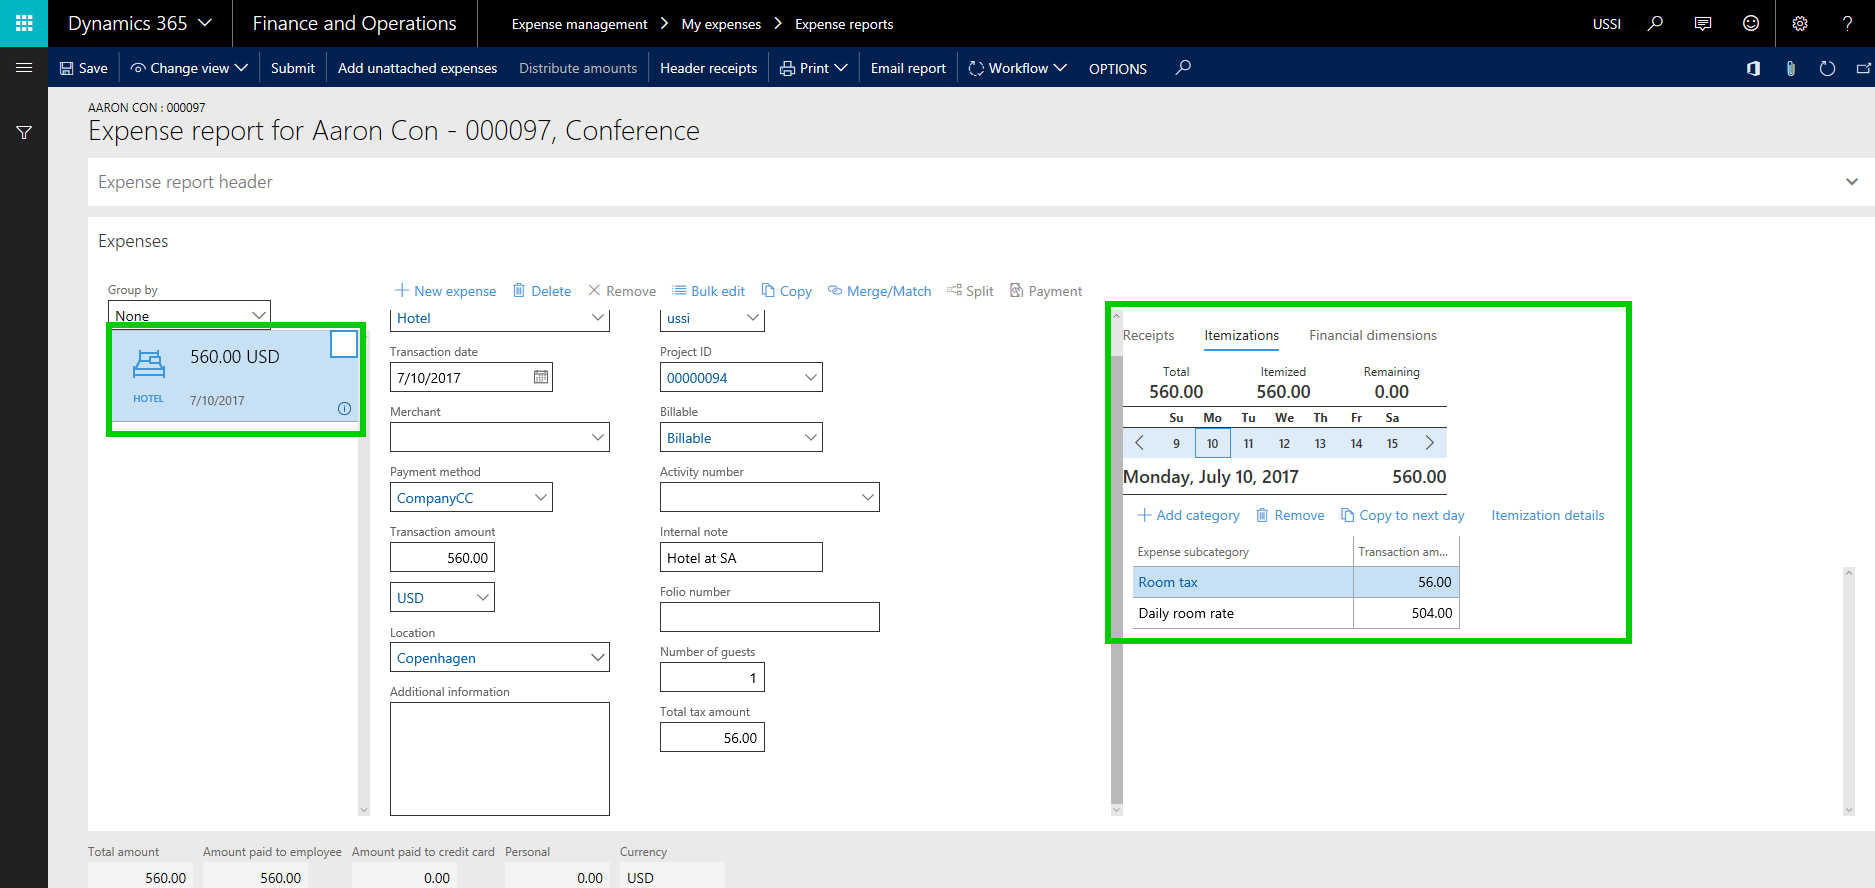This screenshot has height=888, width=1875.
Task: Open the OPTIONS tab
Action: 1118,68
